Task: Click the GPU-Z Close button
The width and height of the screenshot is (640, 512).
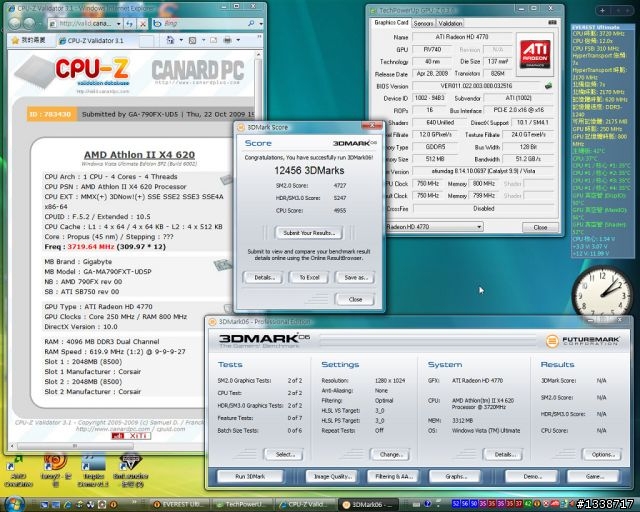Action: point(540,227)
